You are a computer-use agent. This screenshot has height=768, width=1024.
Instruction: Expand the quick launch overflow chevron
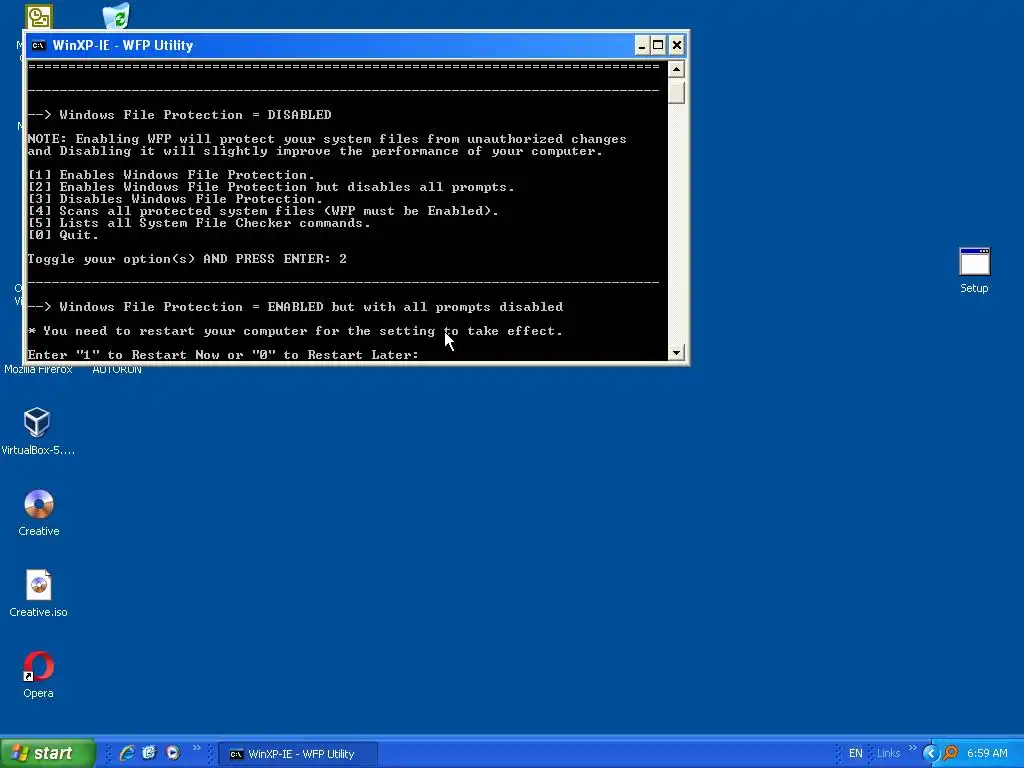pos(197,748)
